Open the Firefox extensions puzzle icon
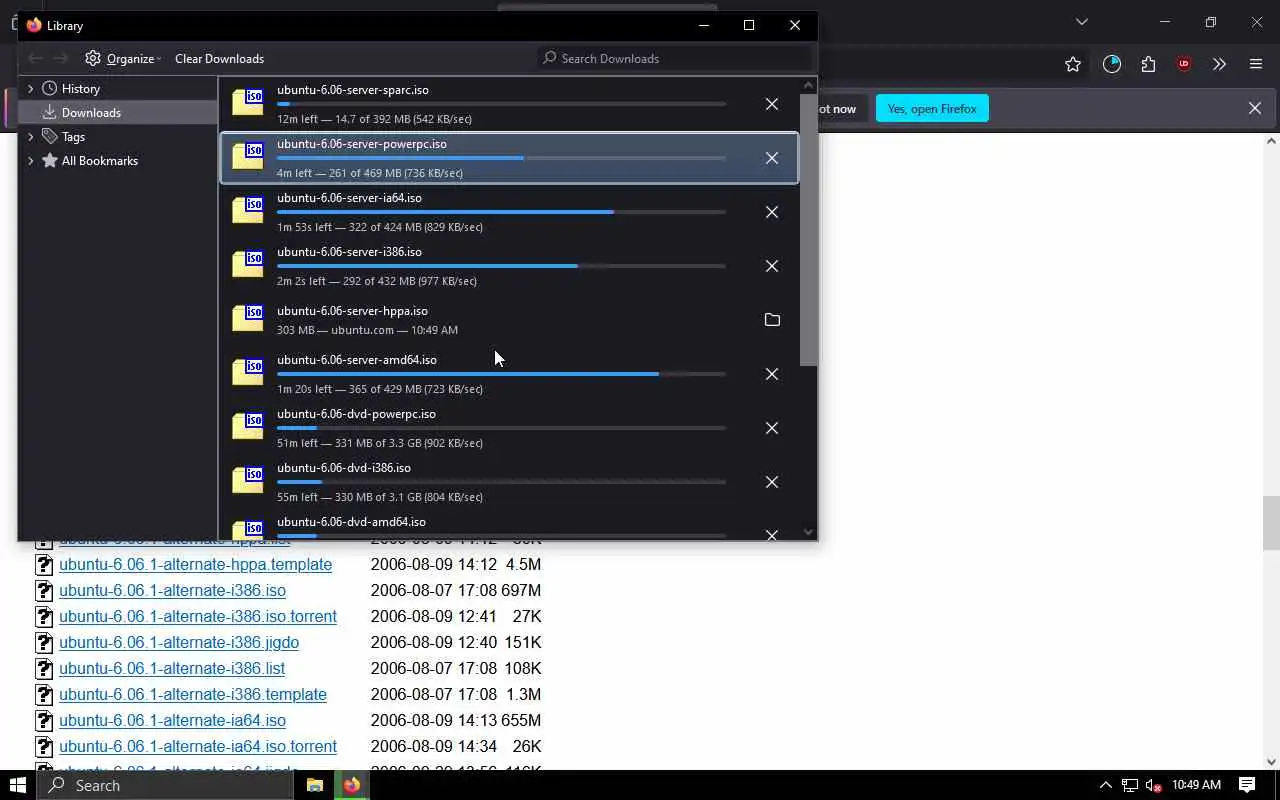 point(1148,64)
